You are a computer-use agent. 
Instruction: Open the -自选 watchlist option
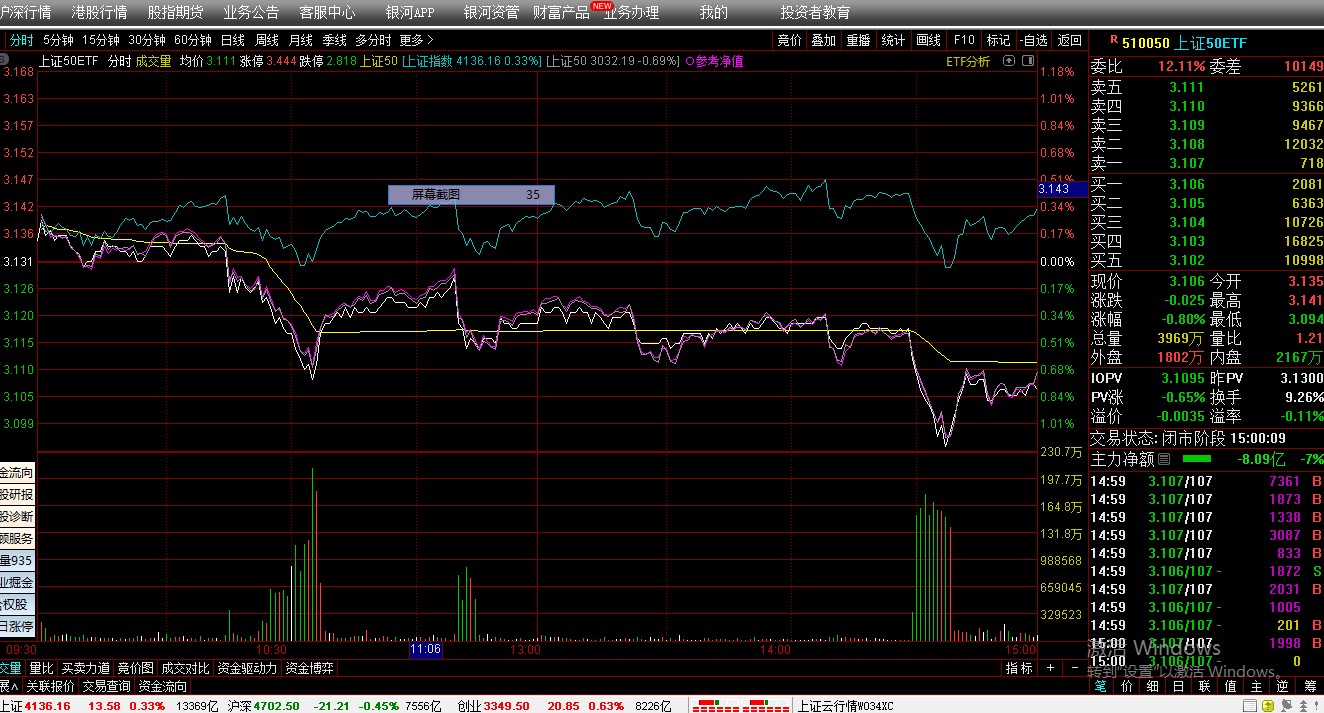[1034, 40]
